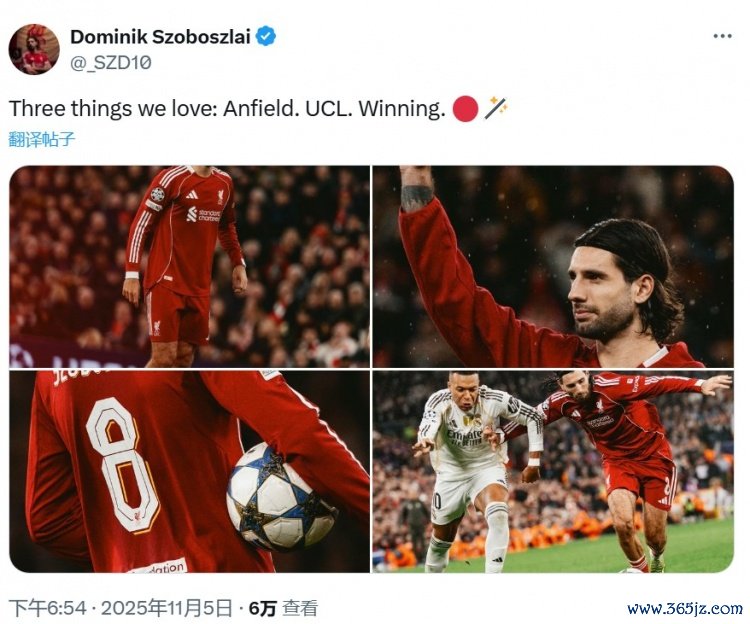Click the date 2025年11月5日
Viewport: 750px width, 624px height.
(x=166, y=608)
